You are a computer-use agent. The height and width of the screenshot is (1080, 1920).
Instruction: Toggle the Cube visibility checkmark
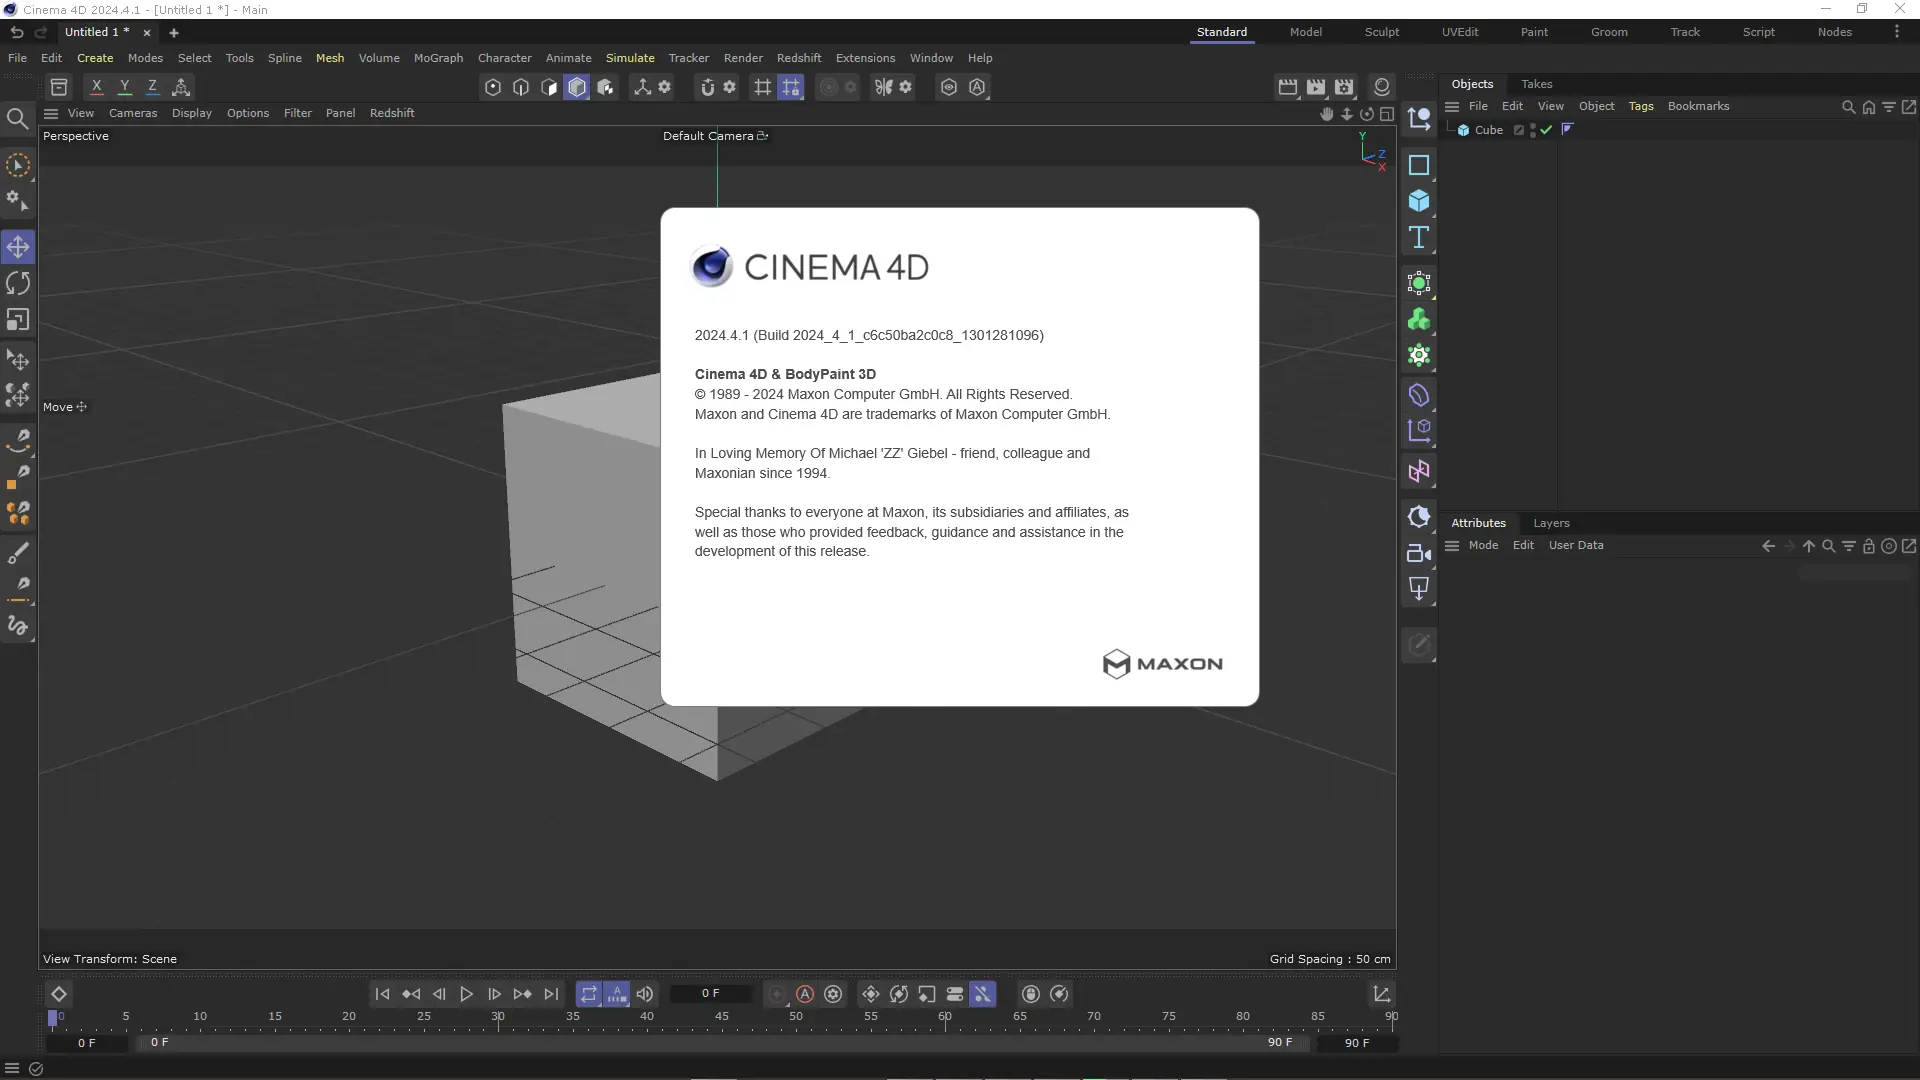click(1546, 130)
